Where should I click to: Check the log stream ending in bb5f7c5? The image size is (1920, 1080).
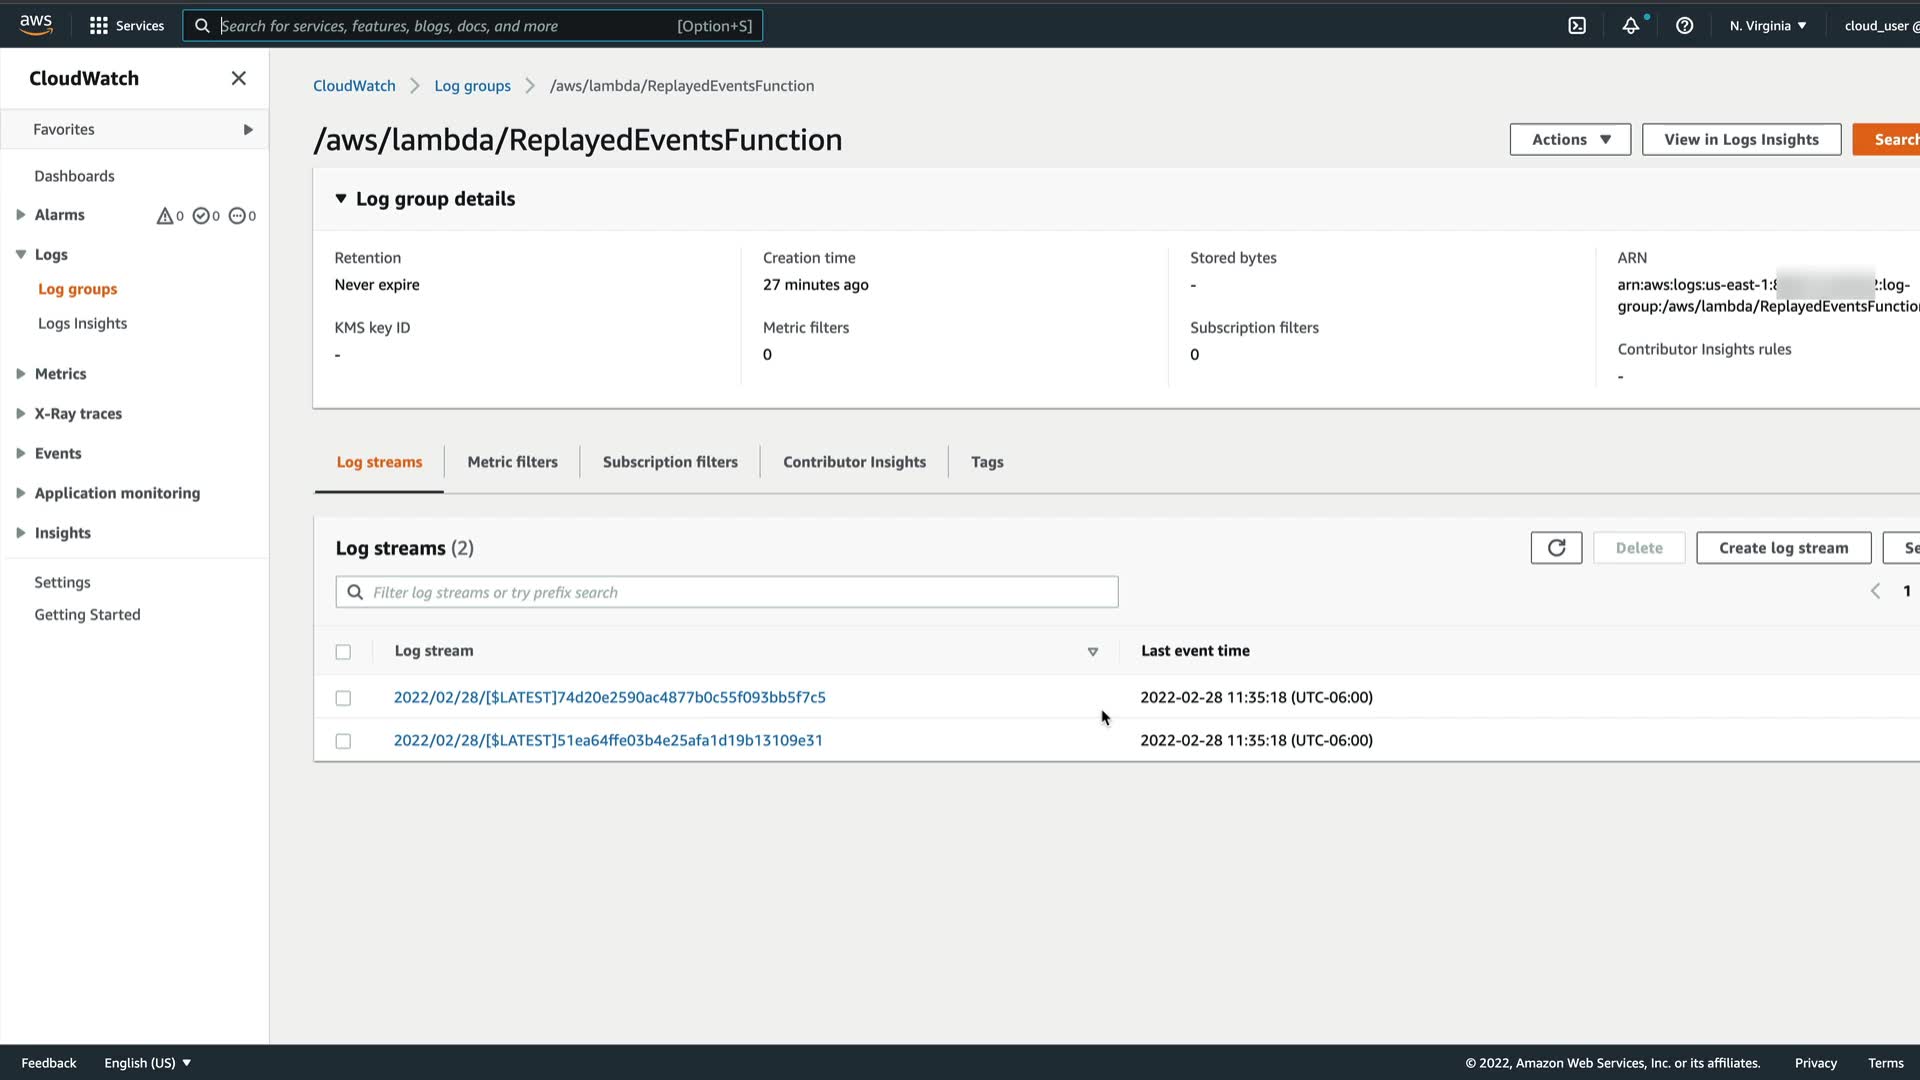tap(343, 698)
